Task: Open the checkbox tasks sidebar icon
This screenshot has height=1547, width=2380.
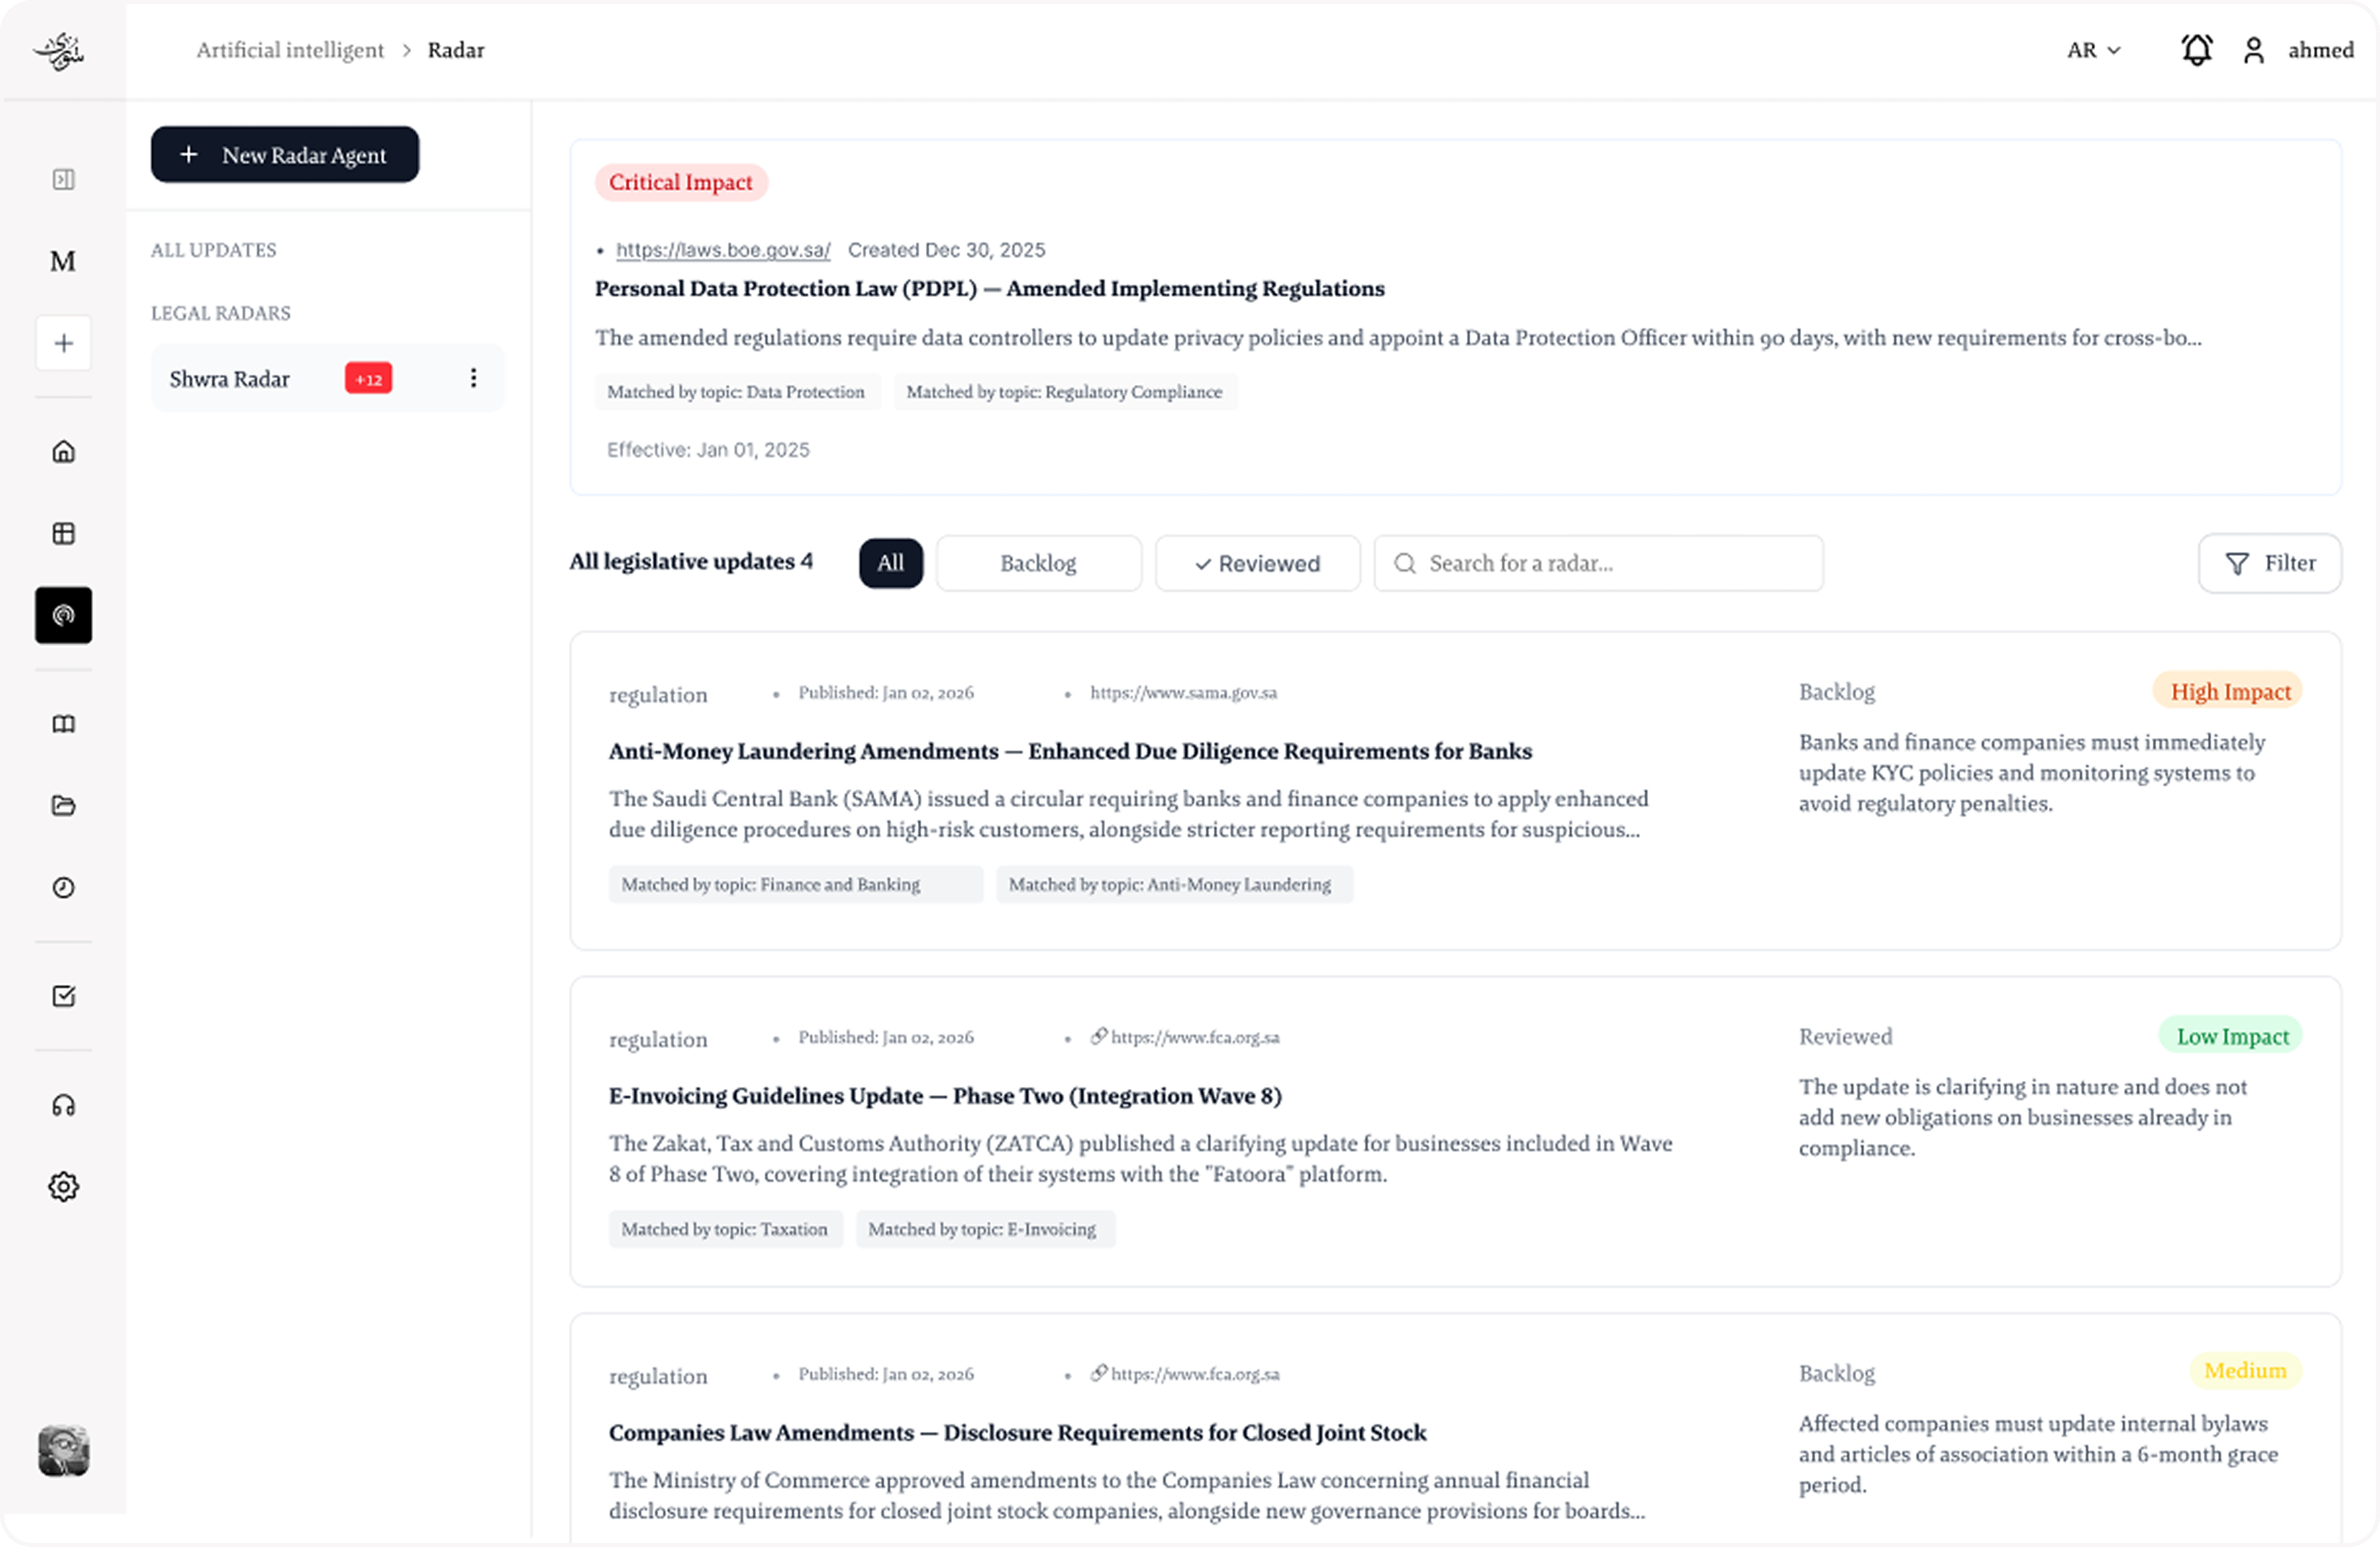Action: click(63, 996)
